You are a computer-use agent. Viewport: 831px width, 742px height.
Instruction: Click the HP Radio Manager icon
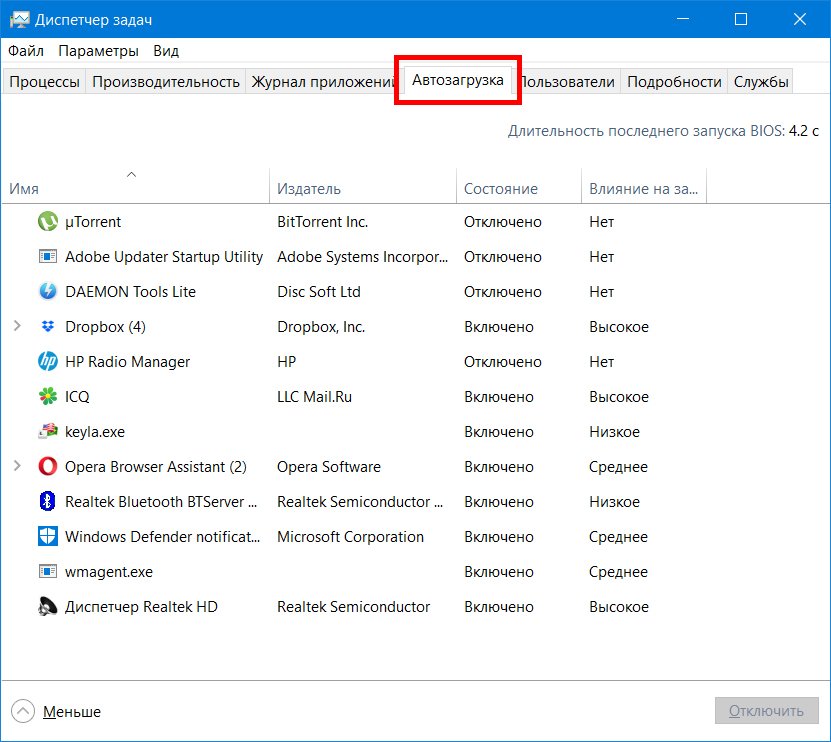(x=47, y=362)
